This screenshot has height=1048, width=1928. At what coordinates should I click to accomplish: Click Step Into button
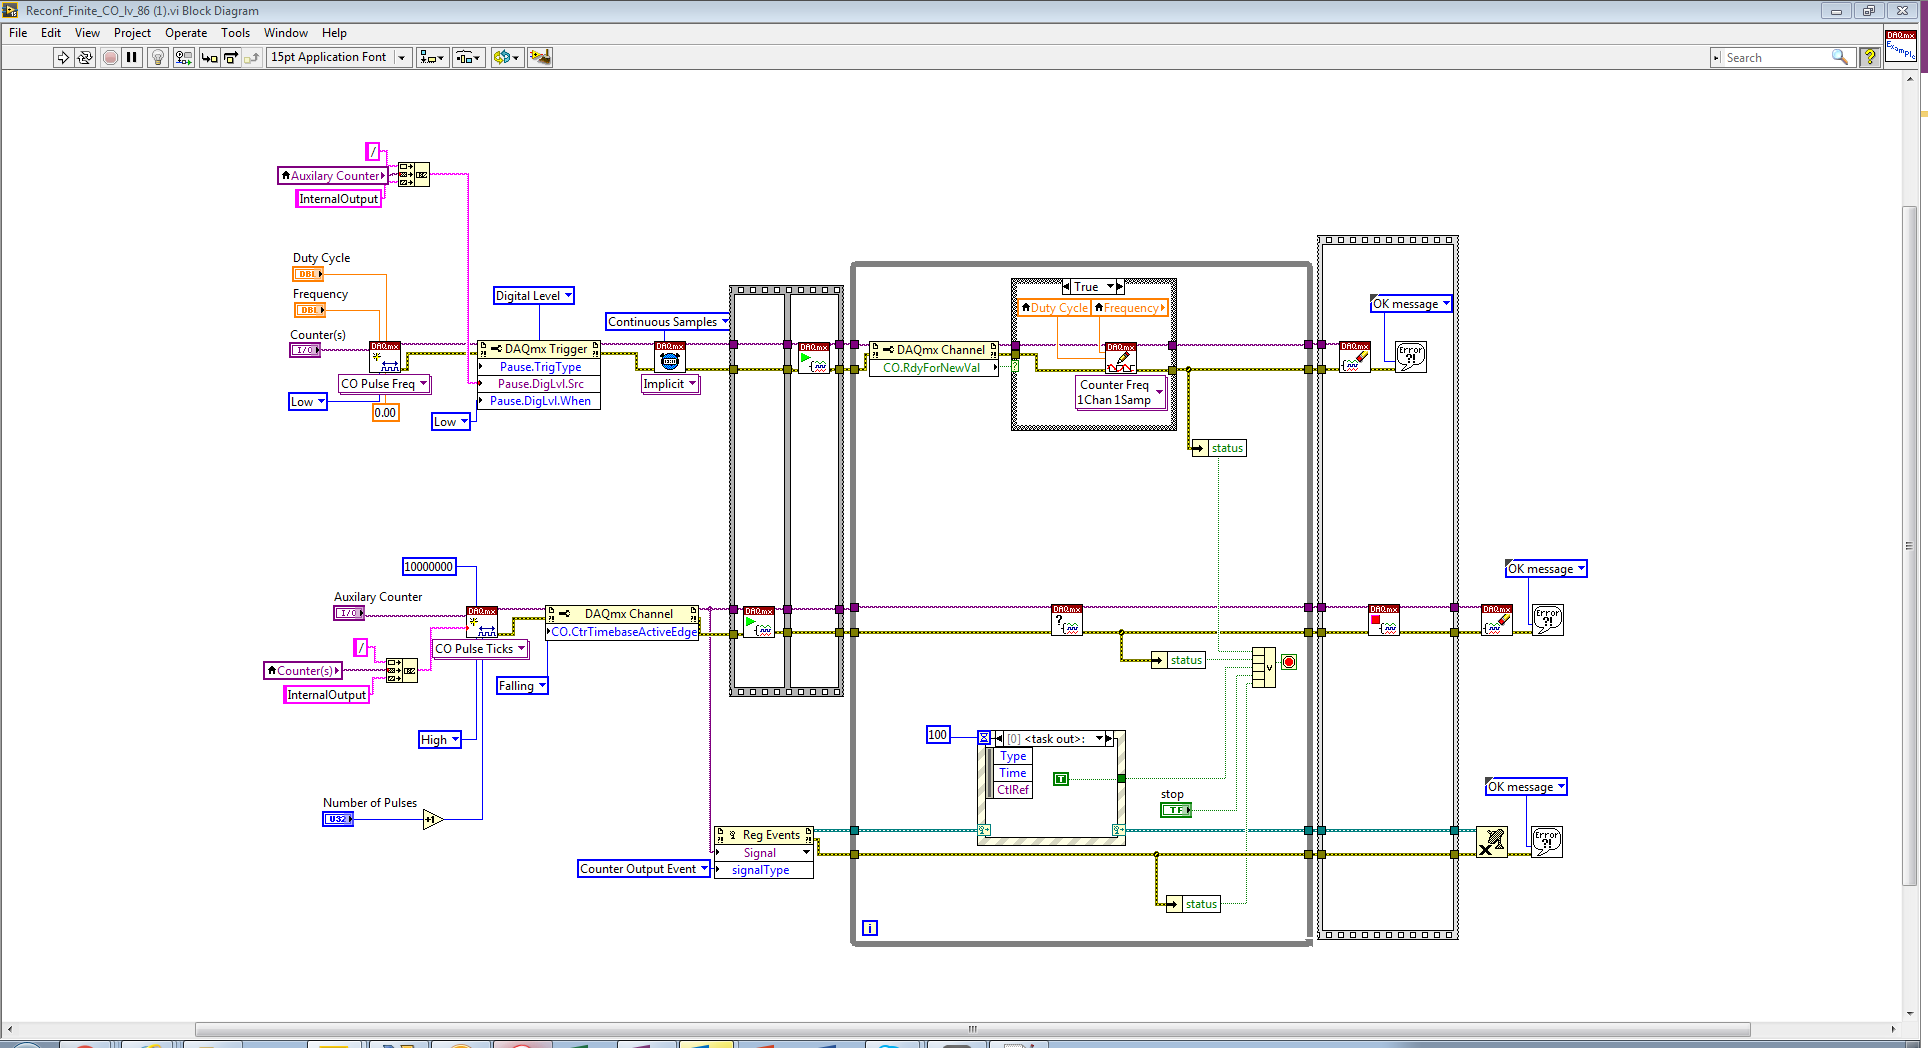tap(209, 57)
